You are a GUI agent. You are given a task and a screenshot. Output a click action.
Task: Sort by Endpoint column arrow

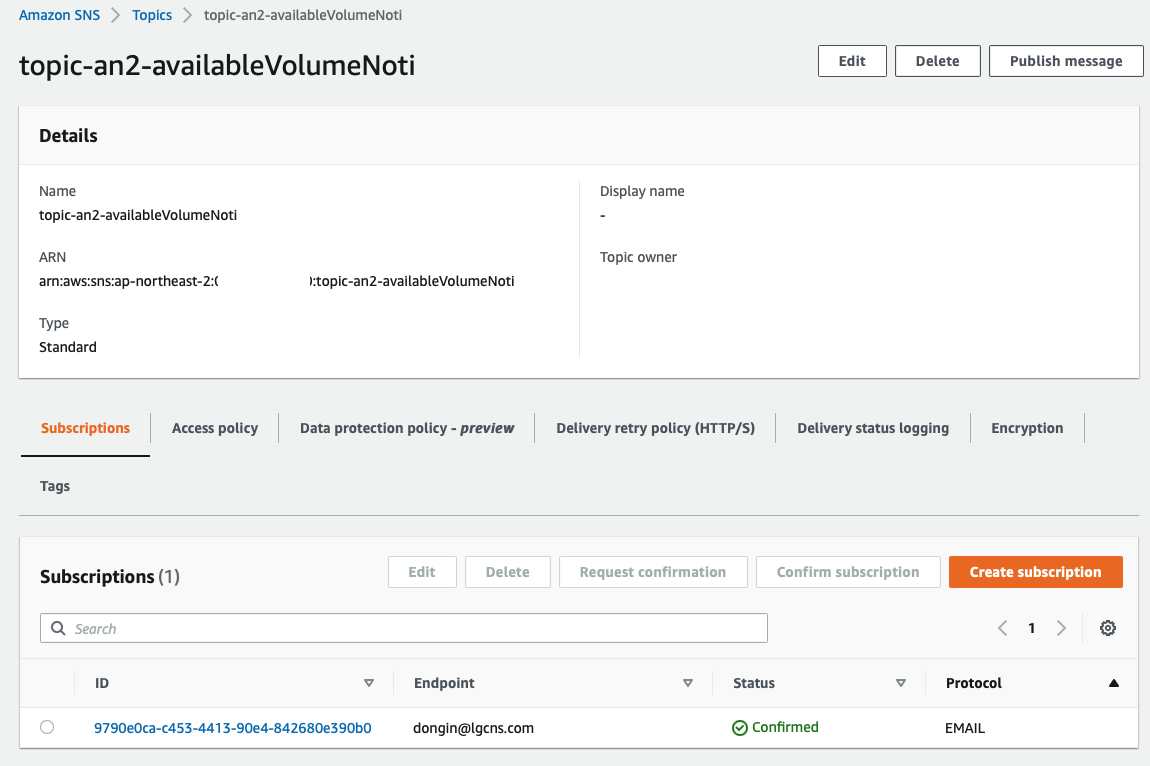pos(687,683)
